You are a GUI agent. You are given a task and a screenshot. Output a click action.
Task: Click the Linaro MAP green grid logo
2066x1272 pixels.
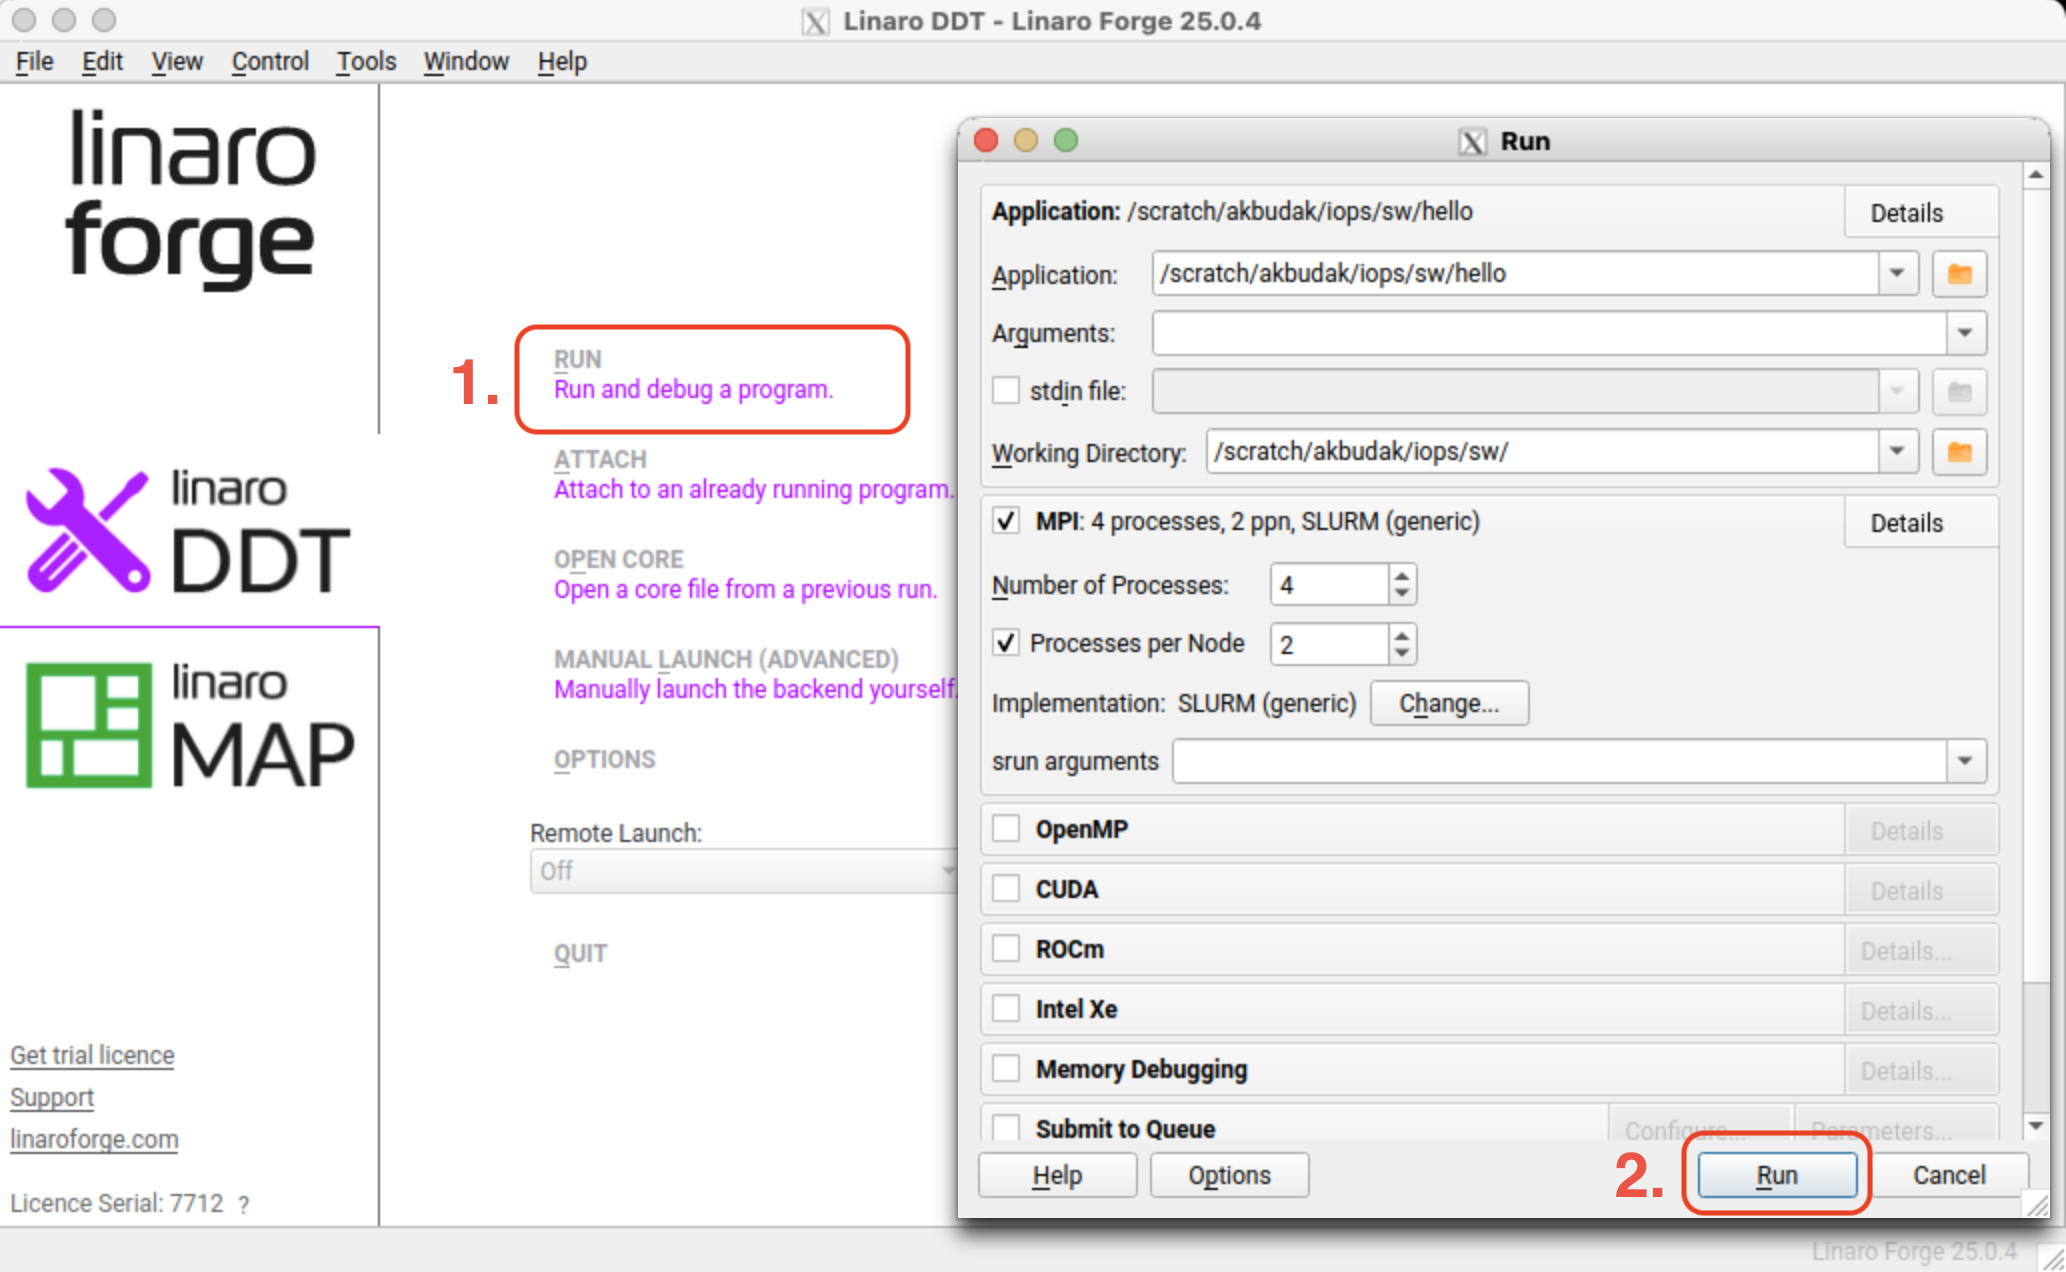coord(88,724)
